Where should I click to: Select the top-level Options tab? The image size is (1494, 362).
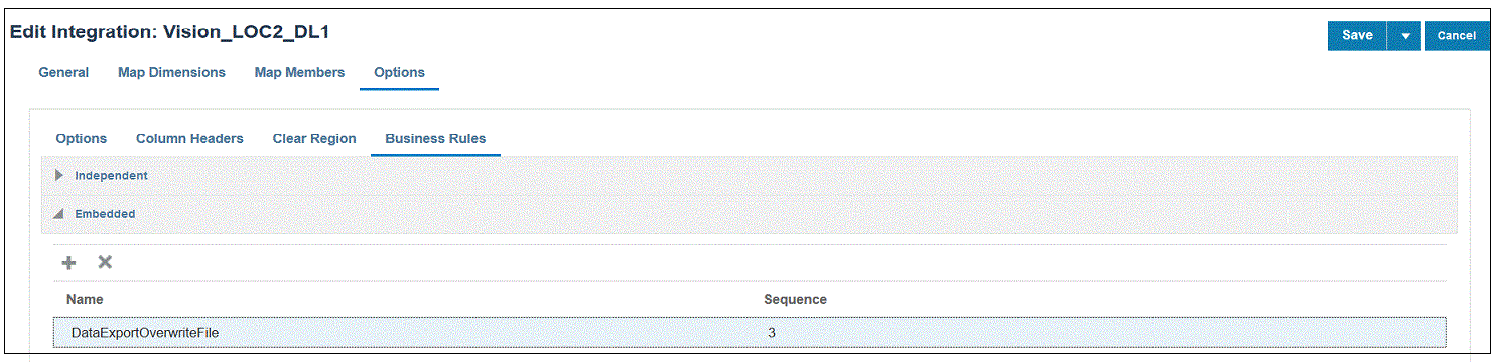coord(399,72)
